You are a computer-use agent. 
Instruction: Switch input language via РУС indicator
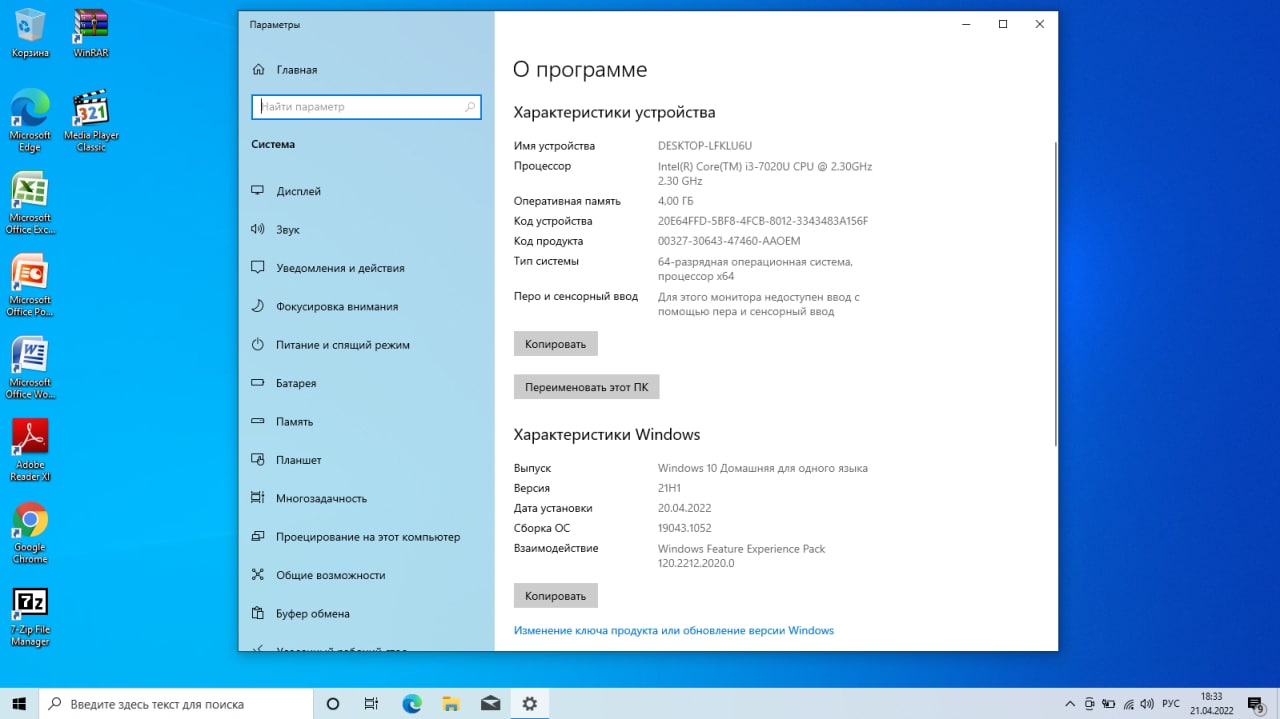coord(1171,703)
